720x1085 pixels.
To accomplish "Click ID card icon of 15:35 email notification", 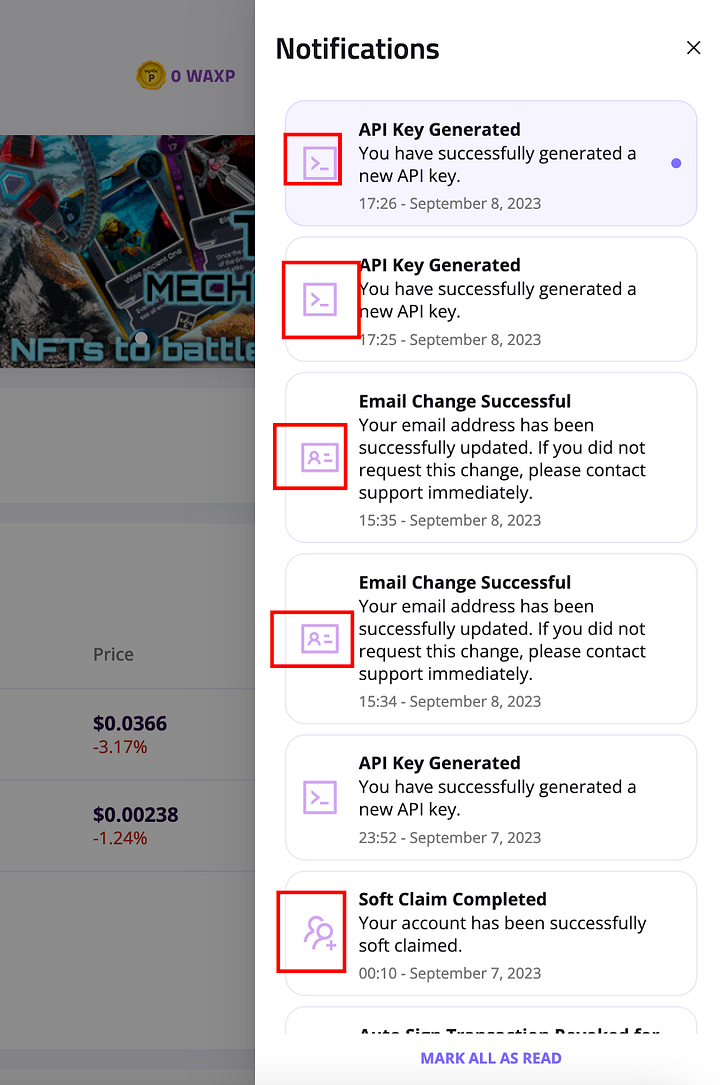I will click(320, 457).
